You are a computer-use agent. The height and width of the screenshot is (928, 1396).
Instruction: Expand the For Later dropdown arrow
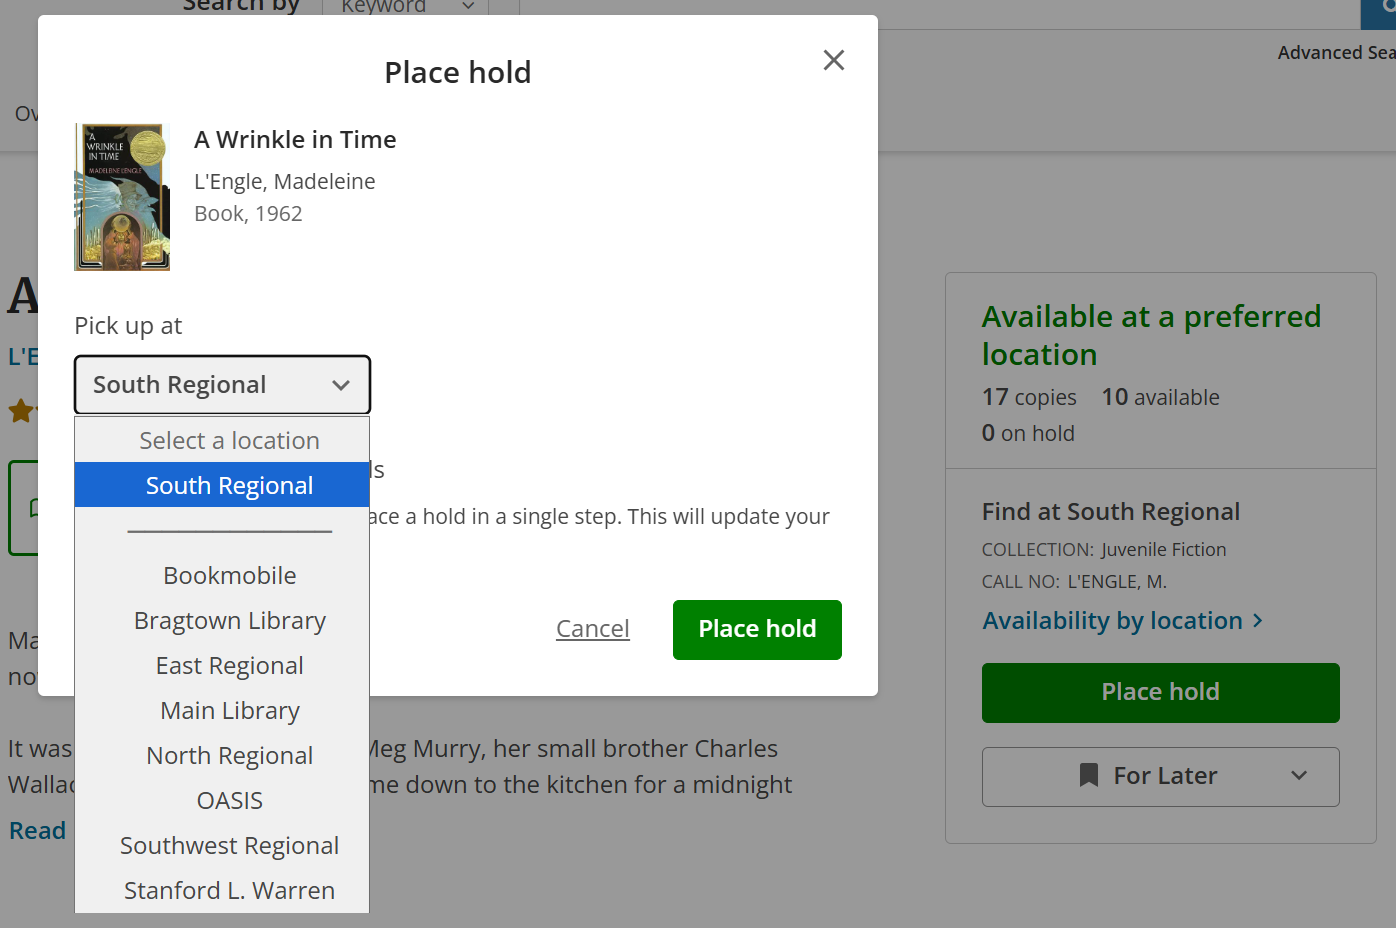(x=1299, y=776)
